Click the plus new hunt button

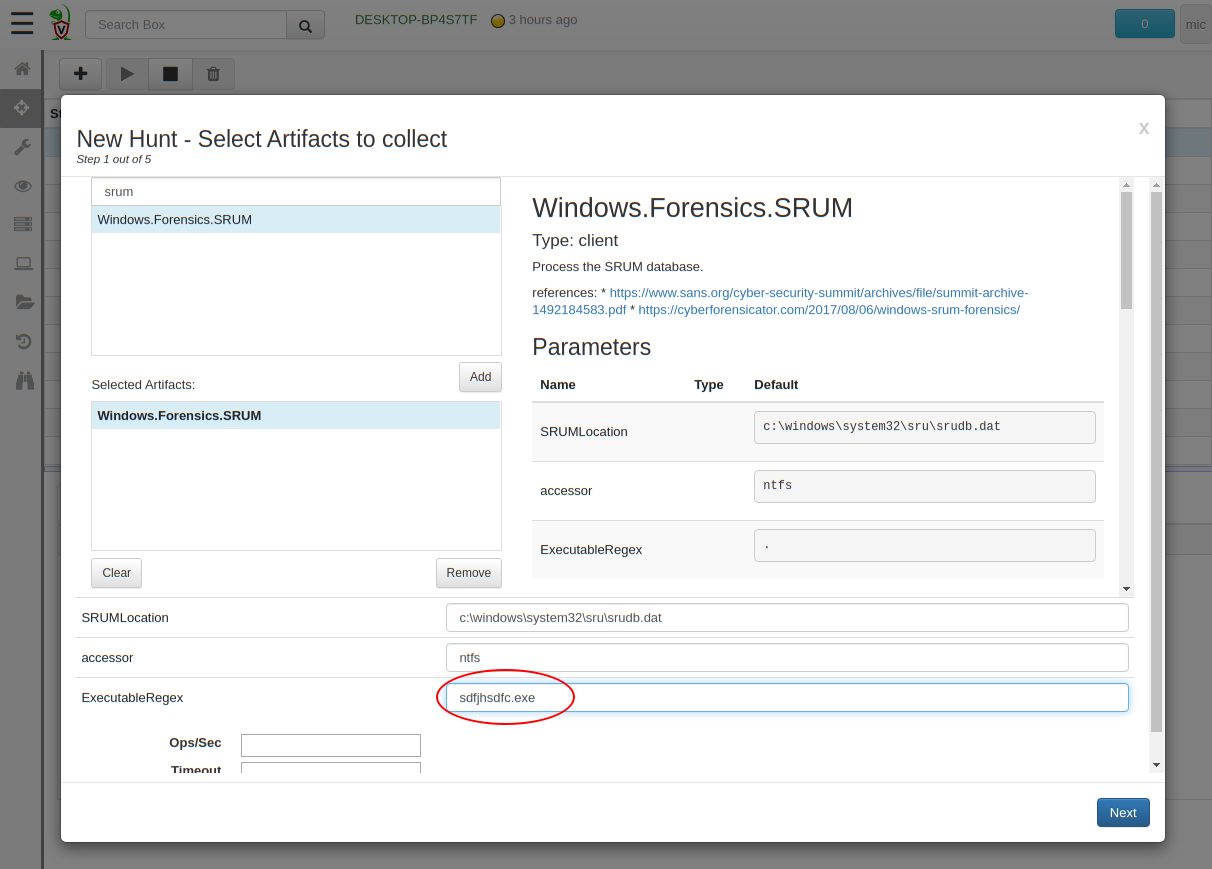80,74
